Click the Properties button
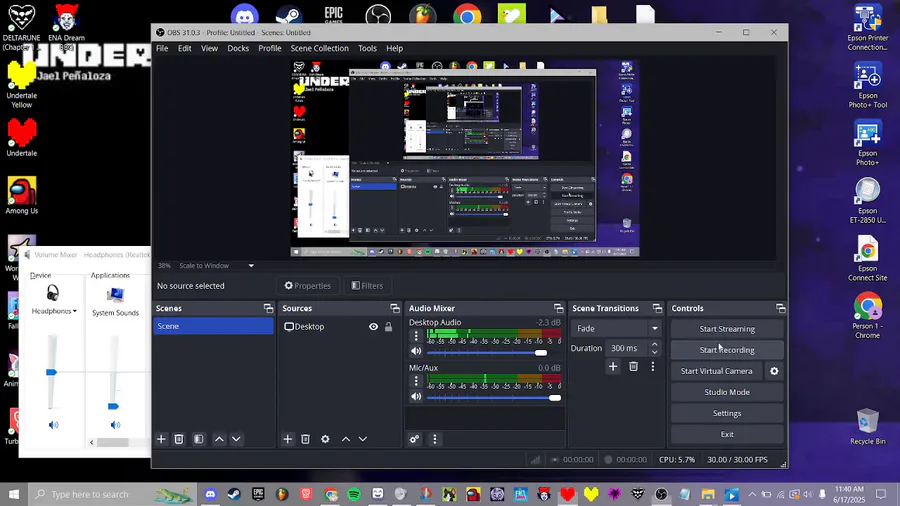The height and width of the screenshot is (506, 900). tap(308, 286)
